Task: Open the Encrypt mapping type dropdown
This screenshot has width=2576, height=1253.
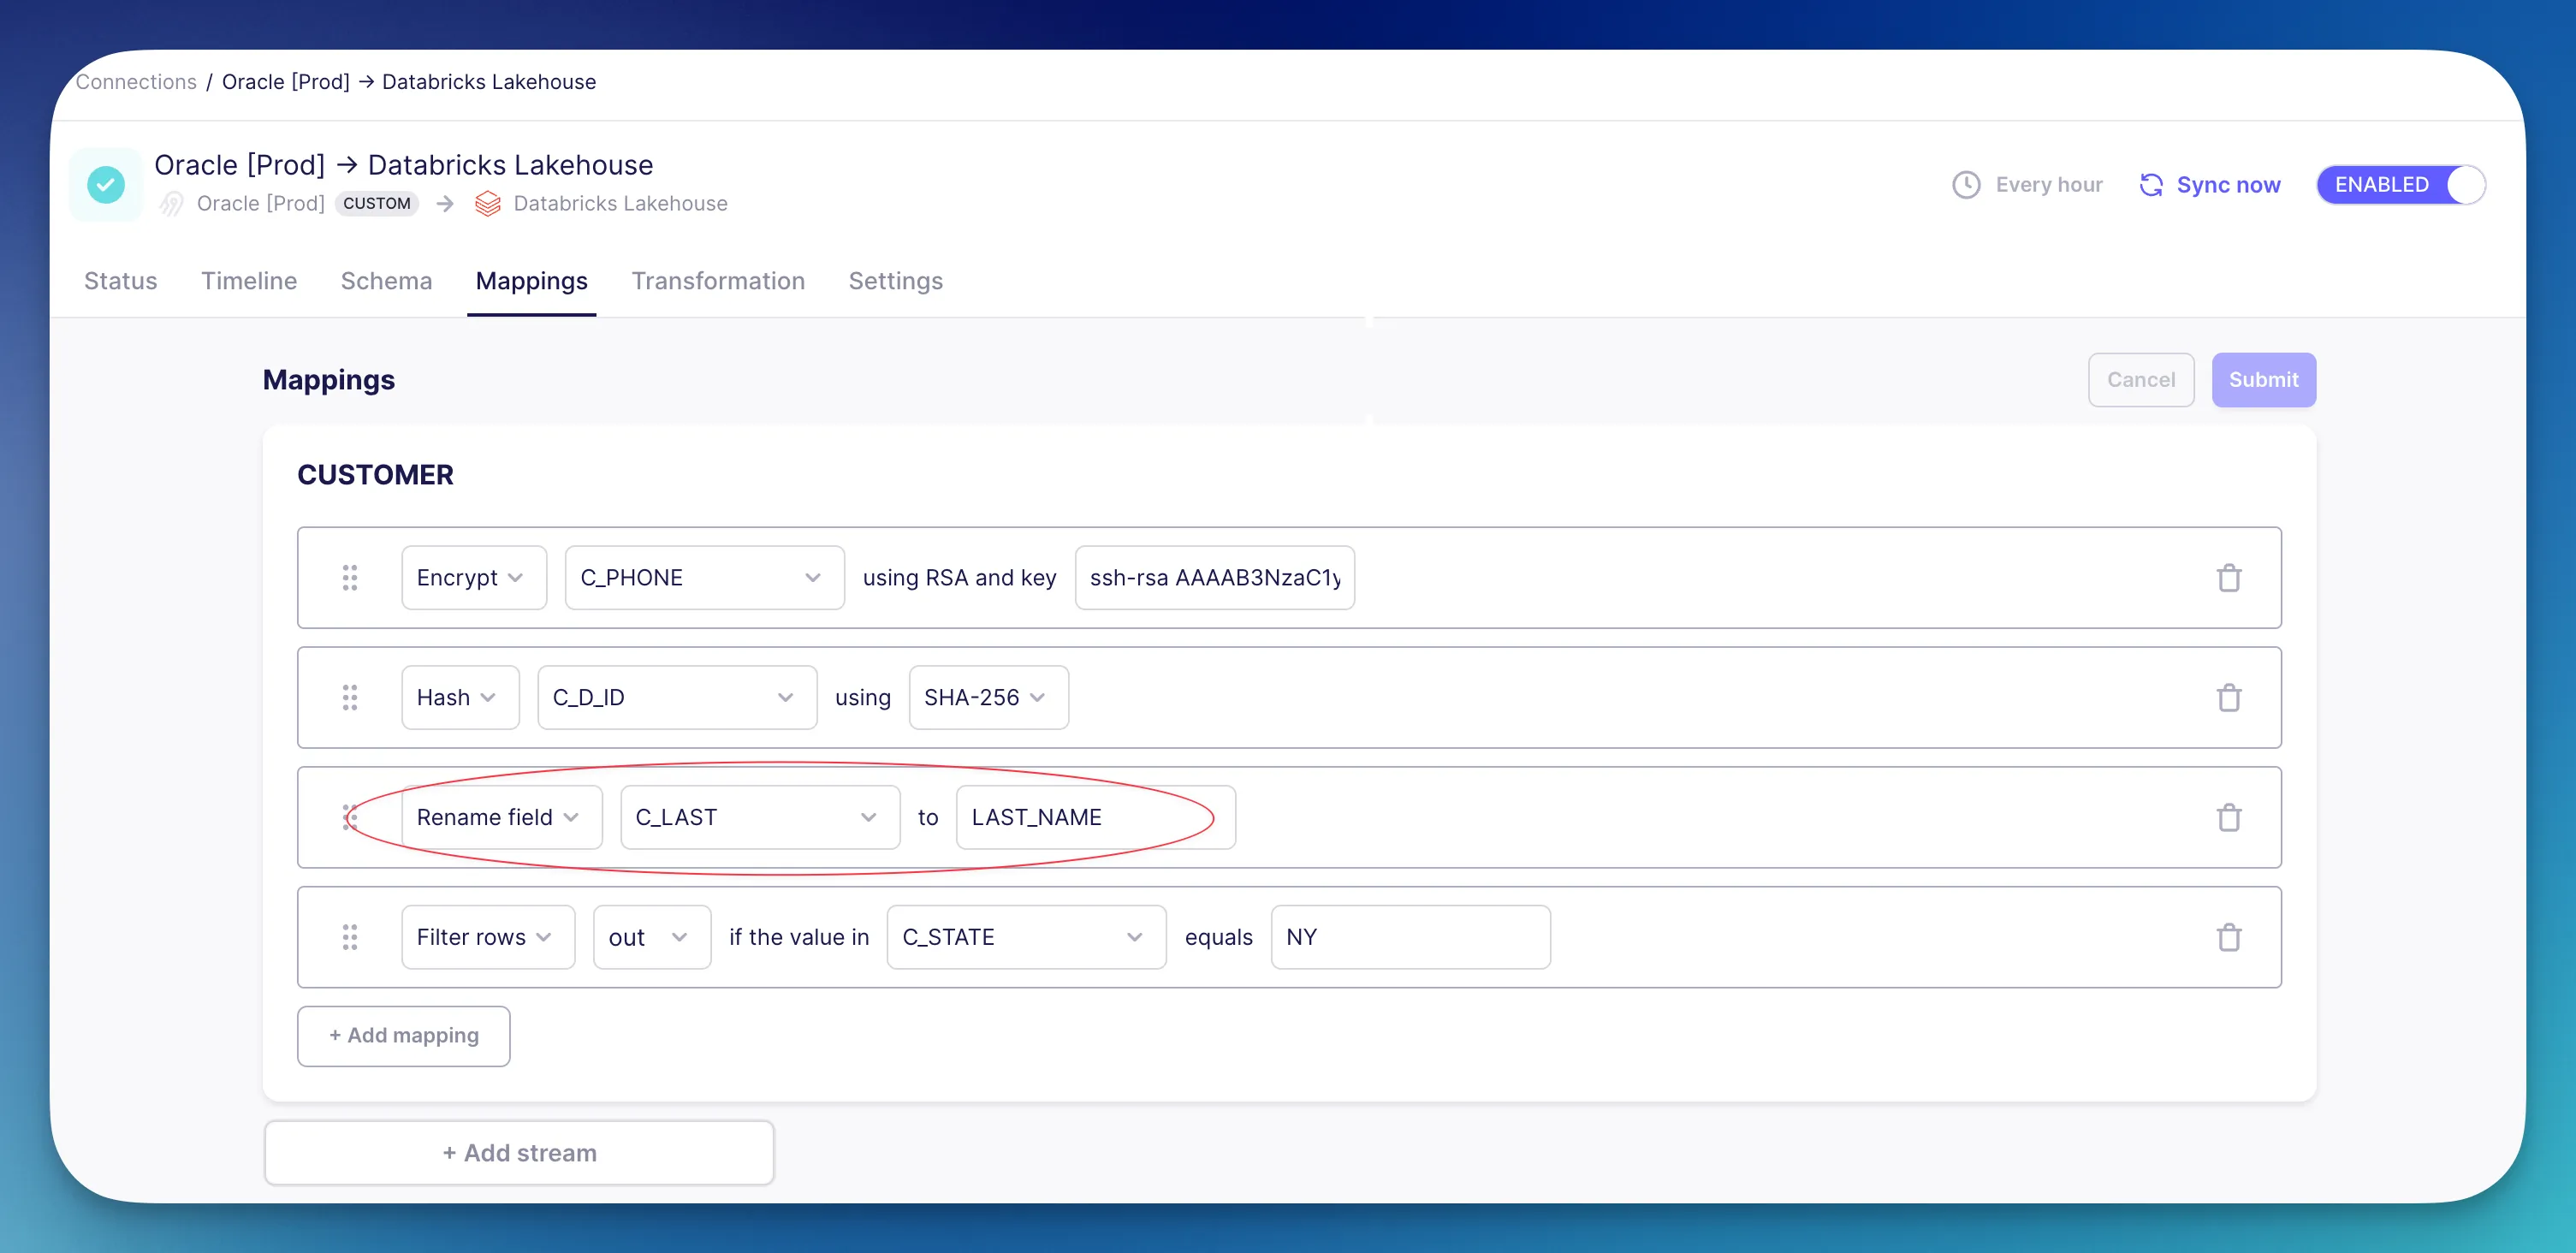Action: tap(473, 578)
